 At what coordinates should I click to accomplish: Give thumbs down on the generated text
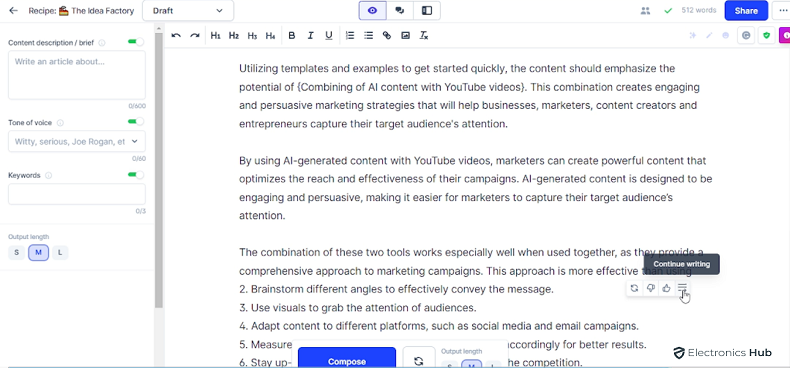(x=650, y=288)
